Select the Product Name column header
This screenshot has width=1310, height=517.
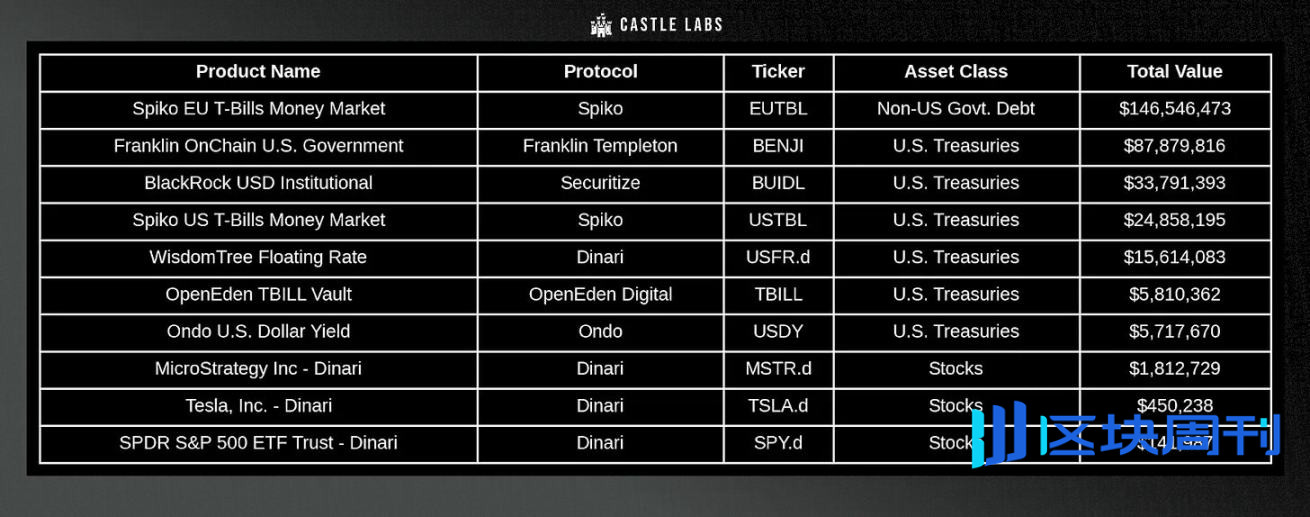[x=258, y=72]
